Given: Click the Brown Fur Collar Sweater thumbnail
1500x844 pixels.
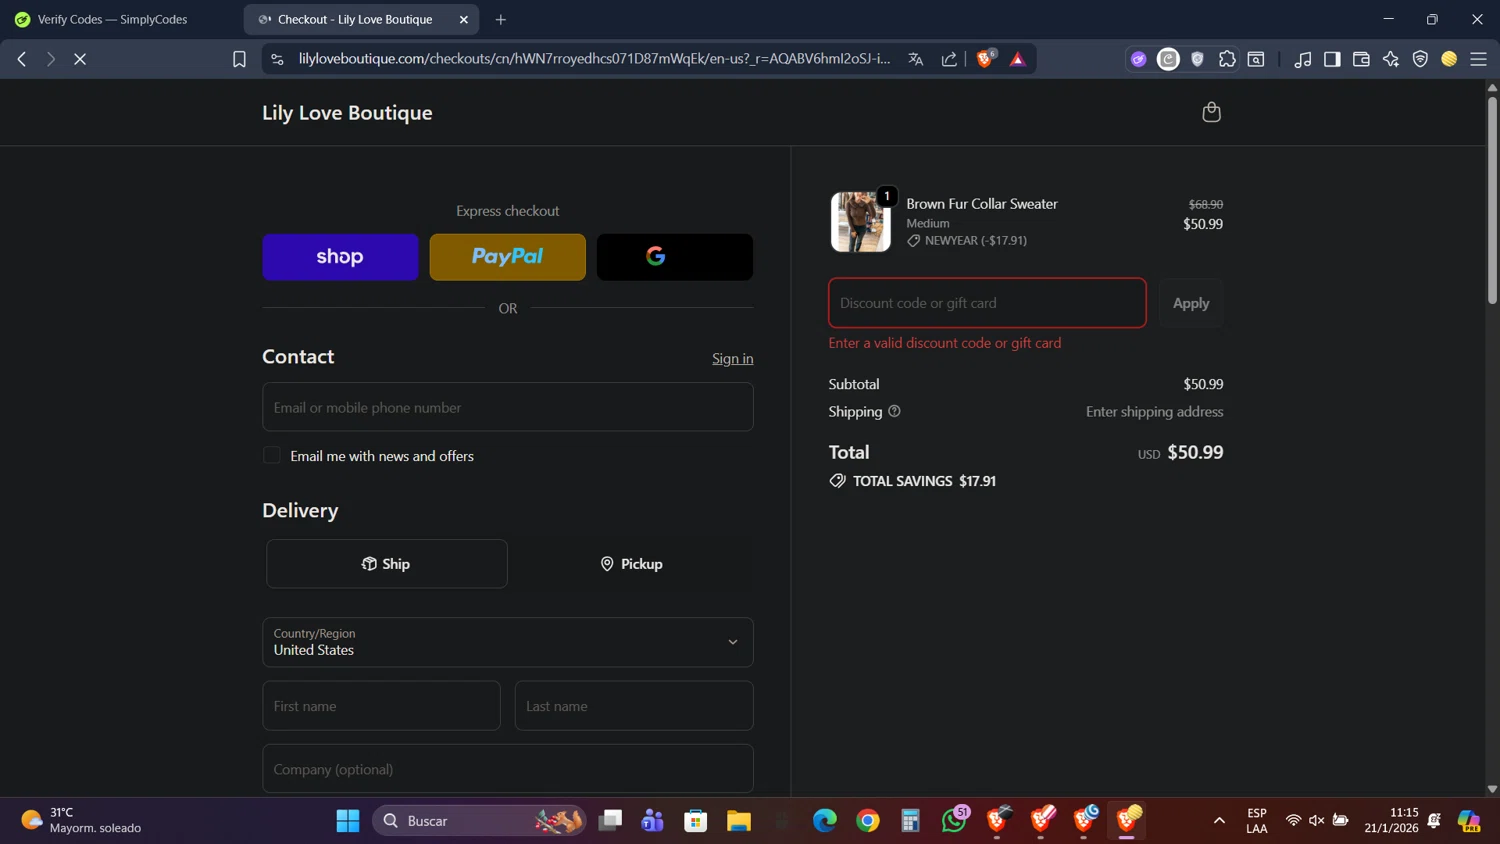Looking at the screenshot, I should pyautogui.click(x=860, y=222).
